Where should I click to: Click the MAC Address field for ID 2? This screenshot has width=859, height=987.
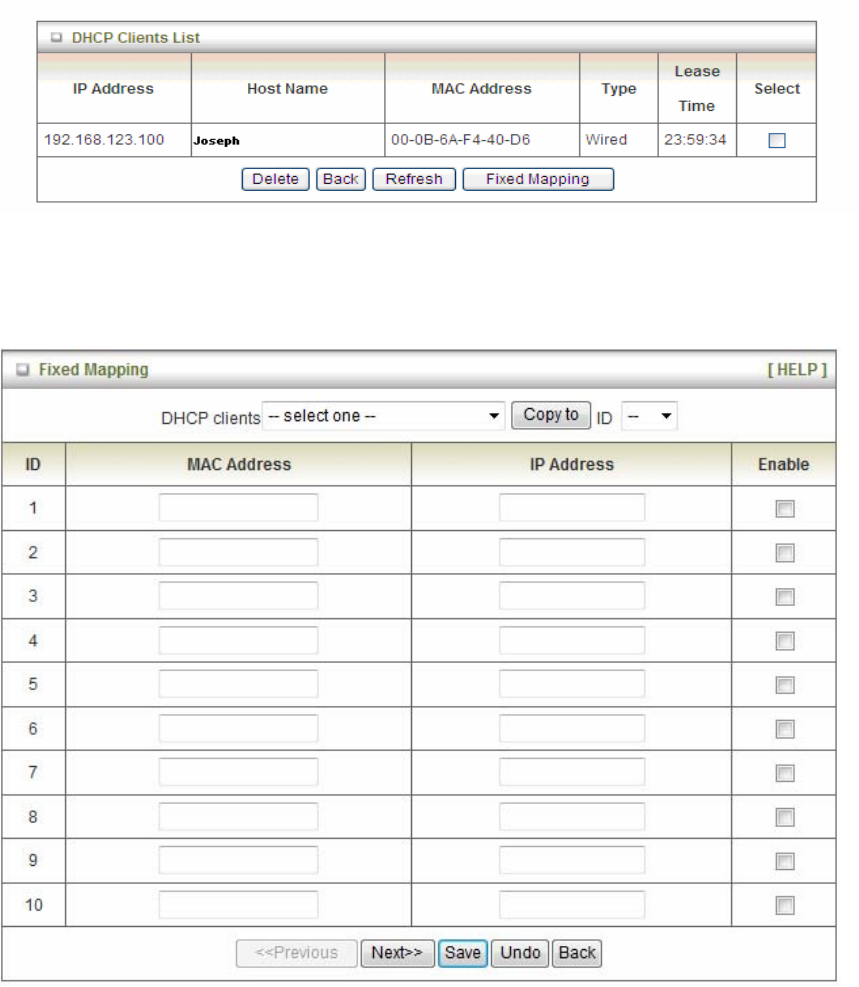[239, 551]
